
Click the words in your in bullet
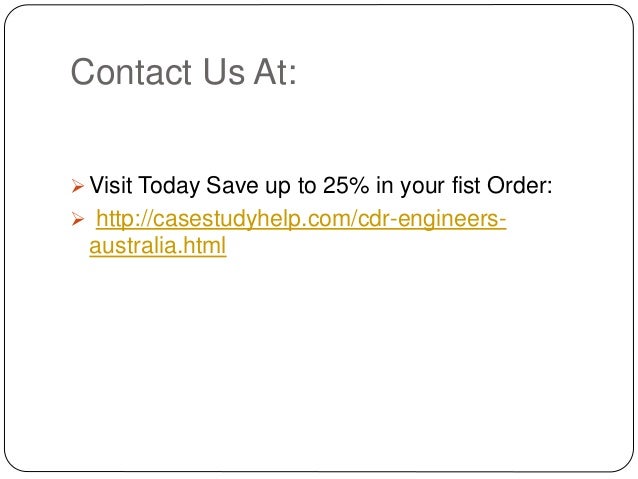click(x=411, y=186)
